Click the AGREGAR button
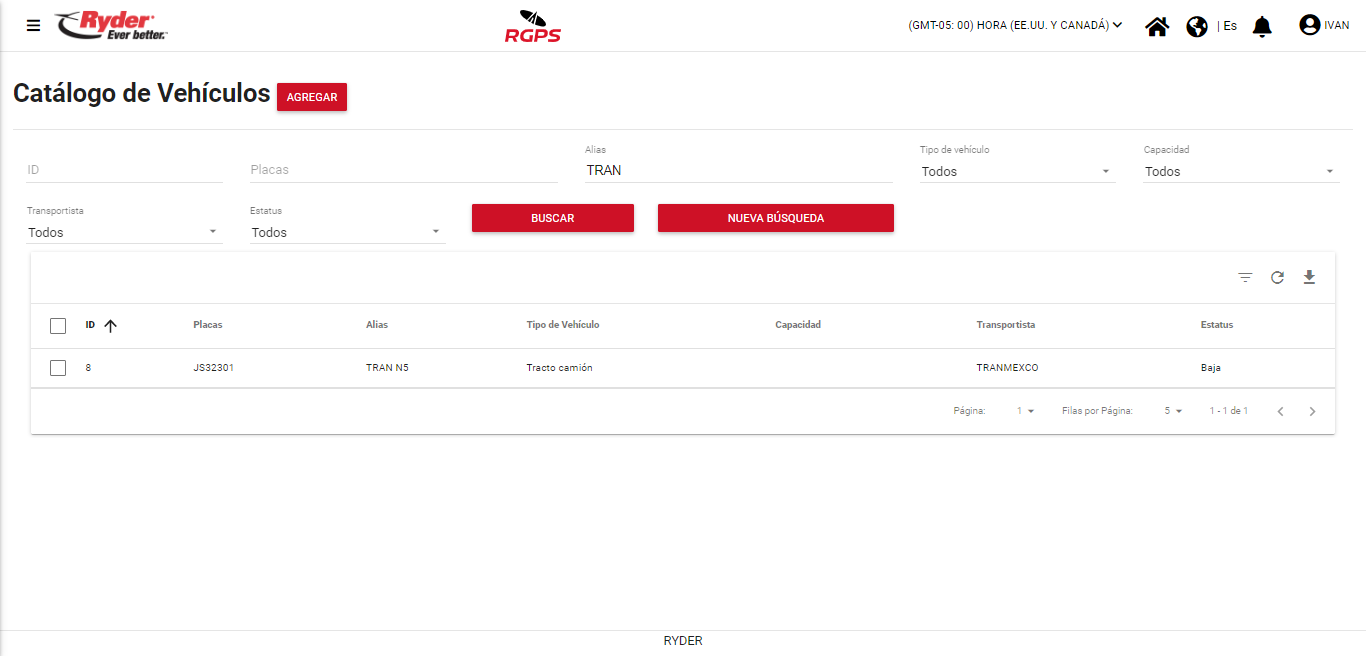1366x656 pixels. point(312,97)
